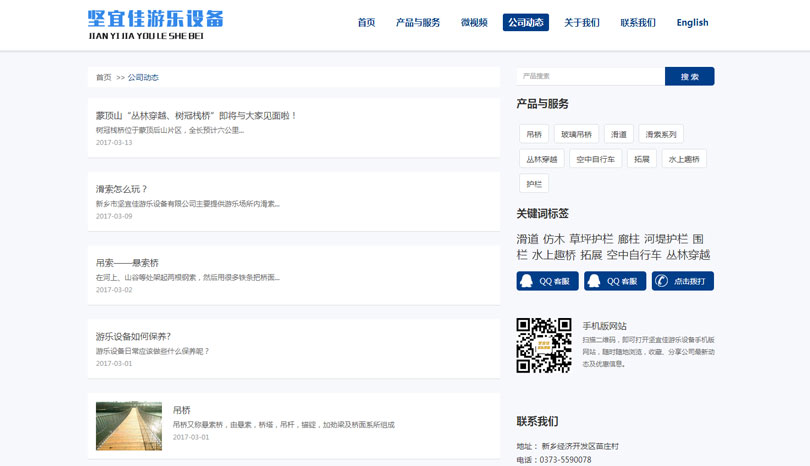
Task: Open the 联系我们 navigation item
Action: pyautogui.click(x=638, y=23)
